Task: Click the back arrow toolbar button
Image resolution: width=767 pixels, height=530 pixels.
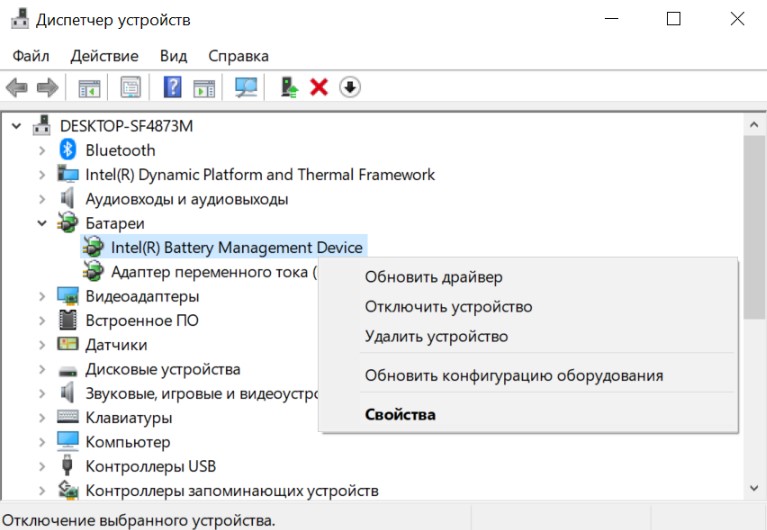Action: coord(17,88)
